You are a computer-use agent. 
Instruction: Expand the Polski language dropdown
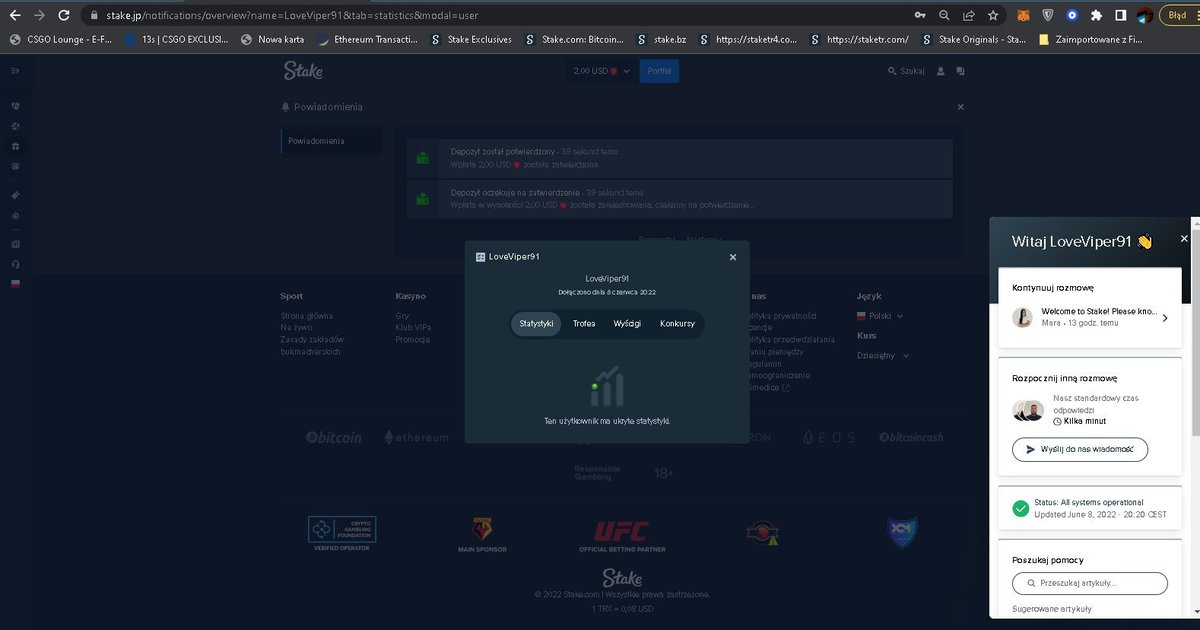pos(880,316)
